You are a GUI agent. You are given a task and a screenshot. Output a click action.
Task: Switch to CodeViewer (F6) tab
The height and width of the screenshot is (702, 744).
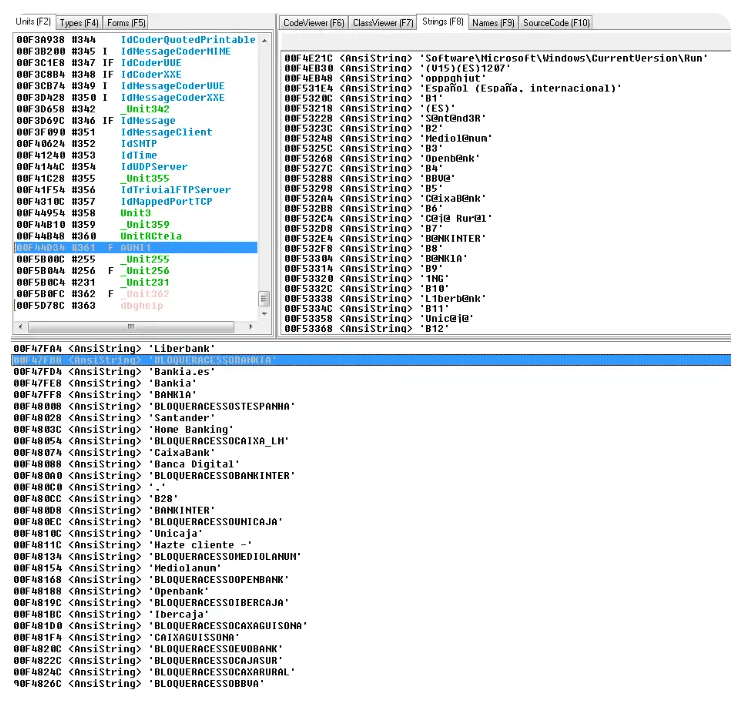[313, 23]
